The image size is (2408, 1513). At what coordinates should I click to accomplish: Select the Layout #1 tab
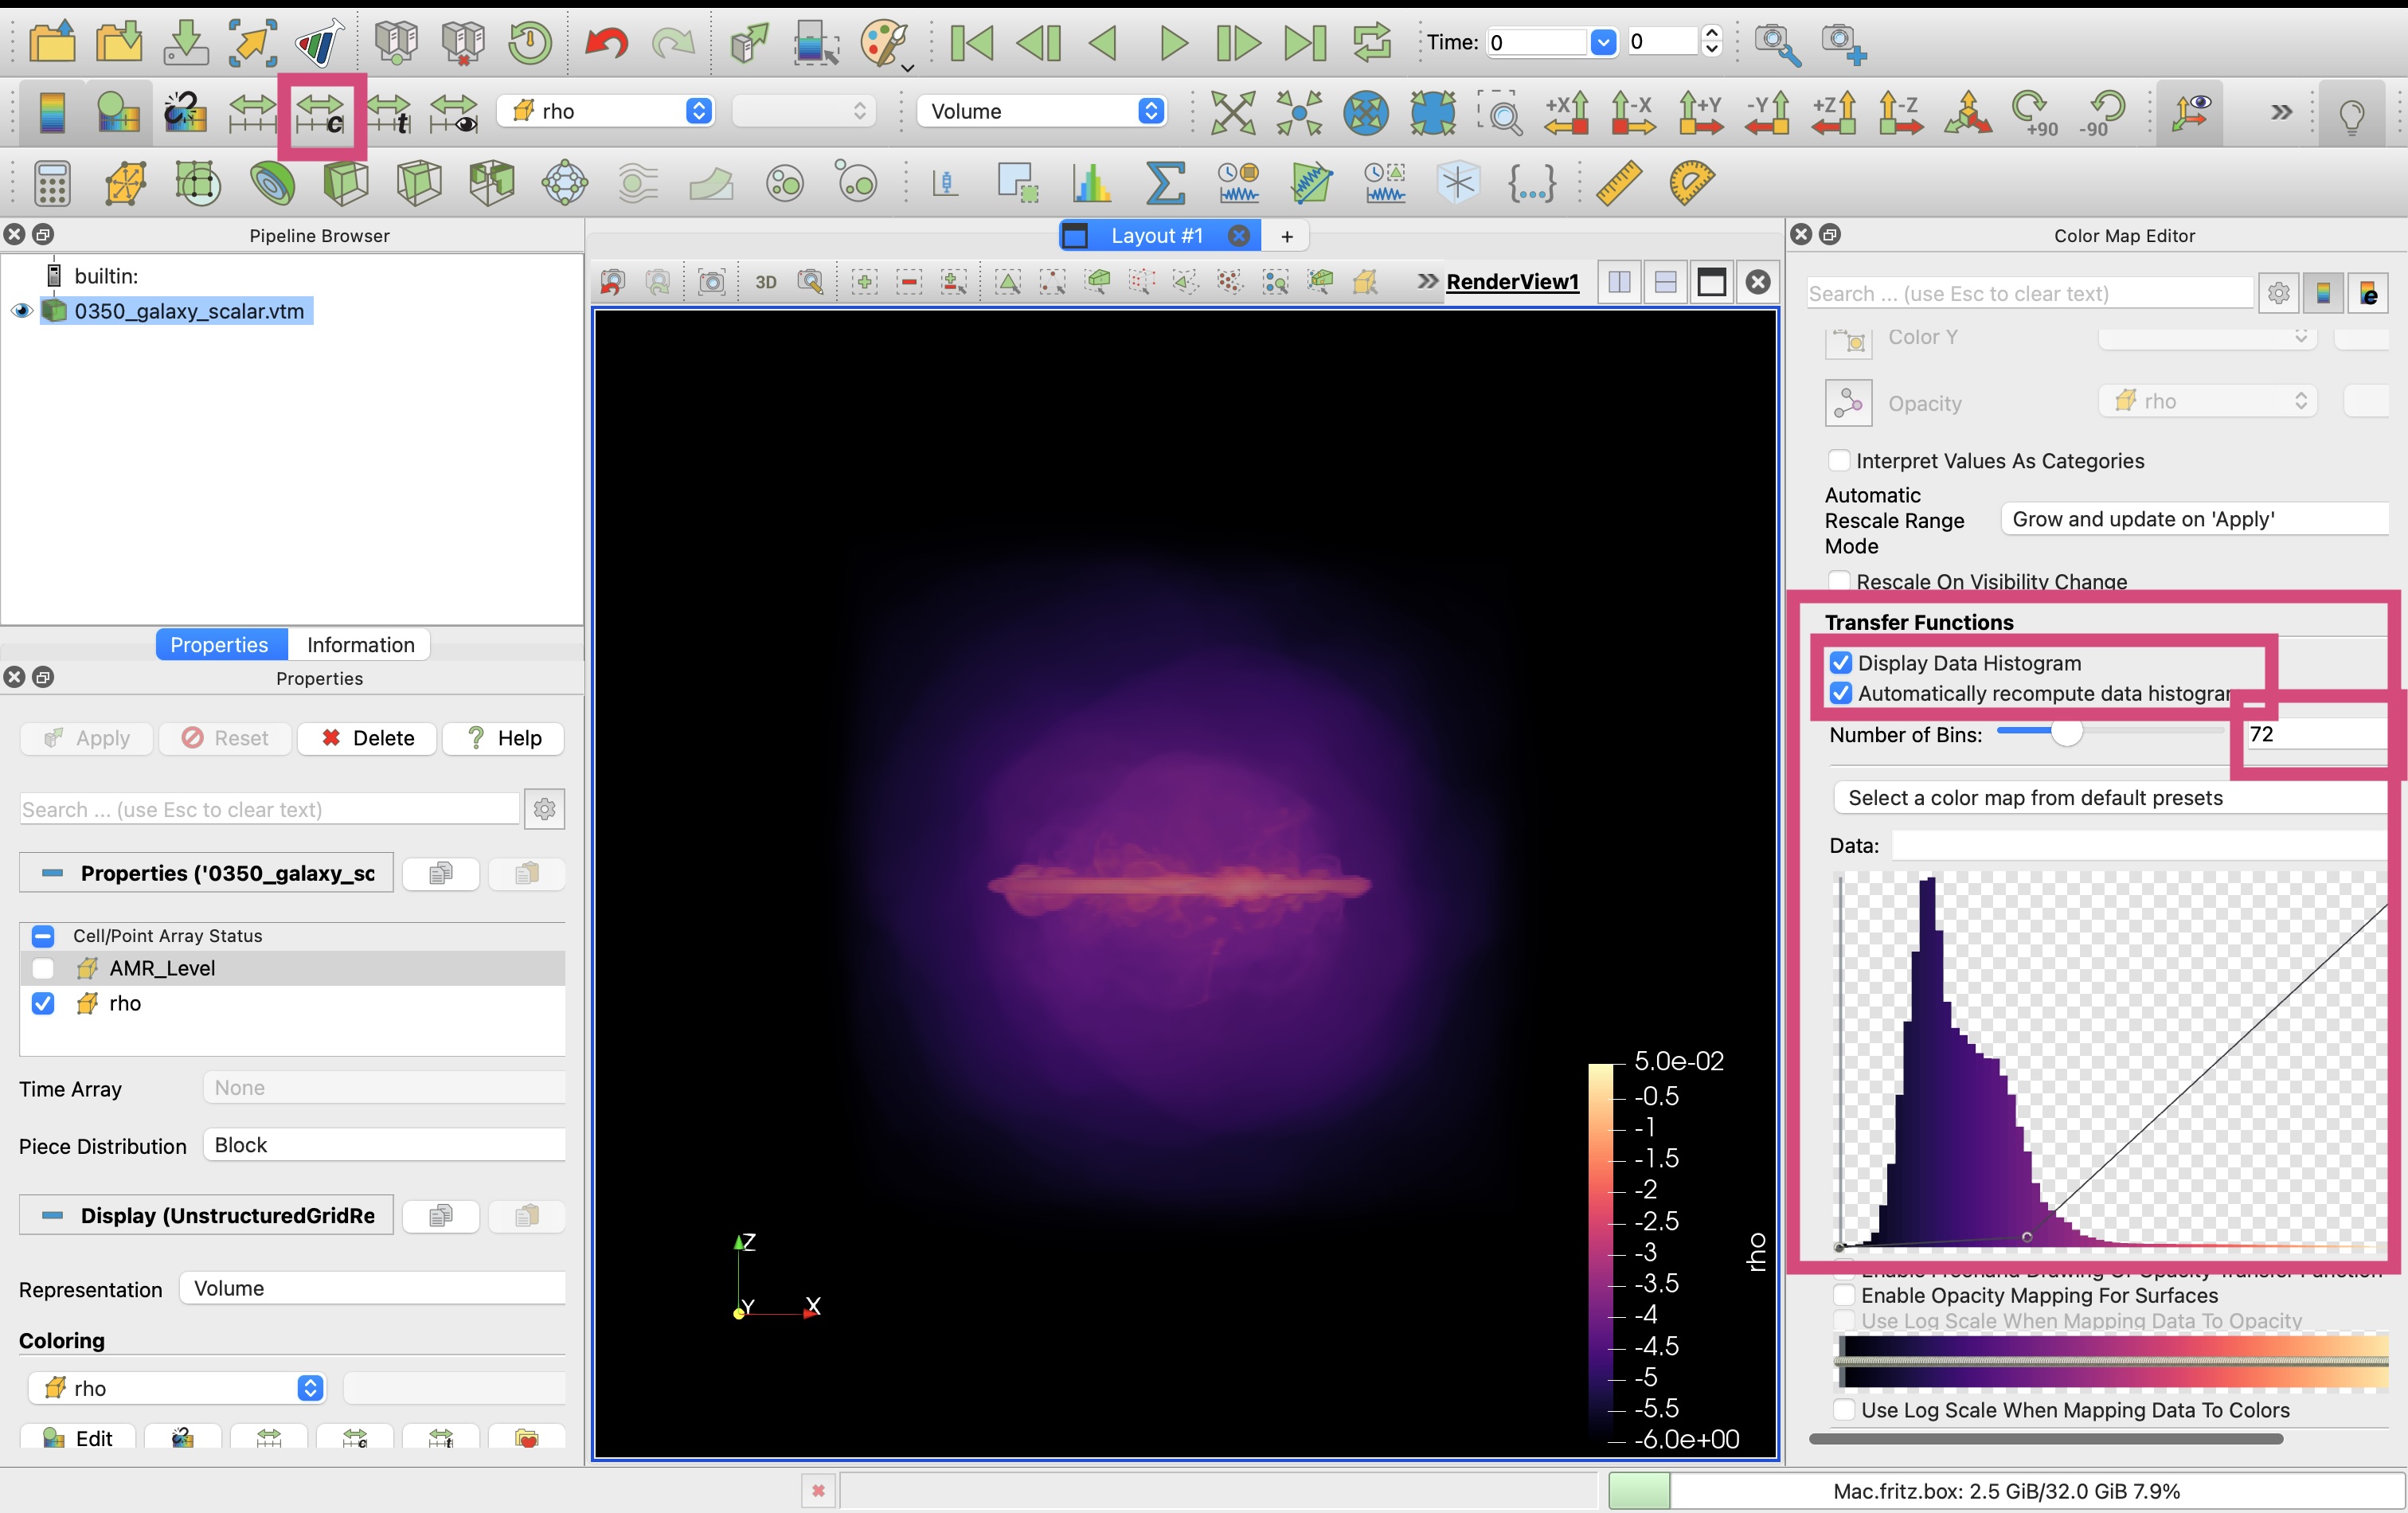pyautogui.click(x=1158, y=236)
